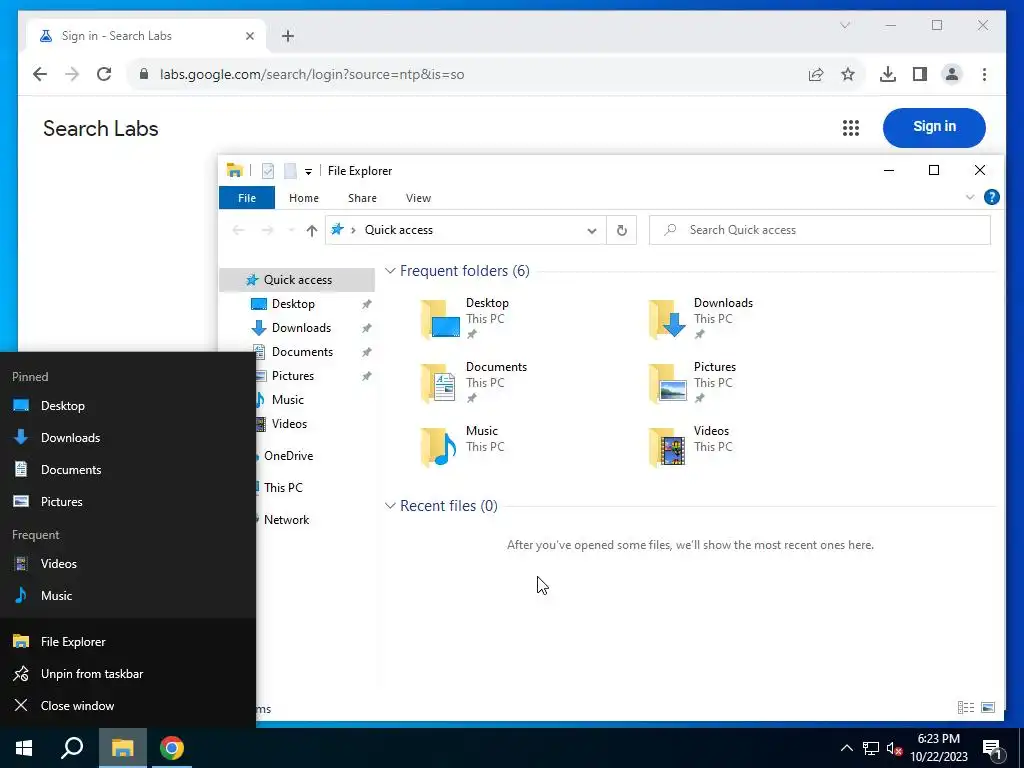Screen dimensions: 1024x768
Task: Refresh Quick access view
Action: (622, 230)
